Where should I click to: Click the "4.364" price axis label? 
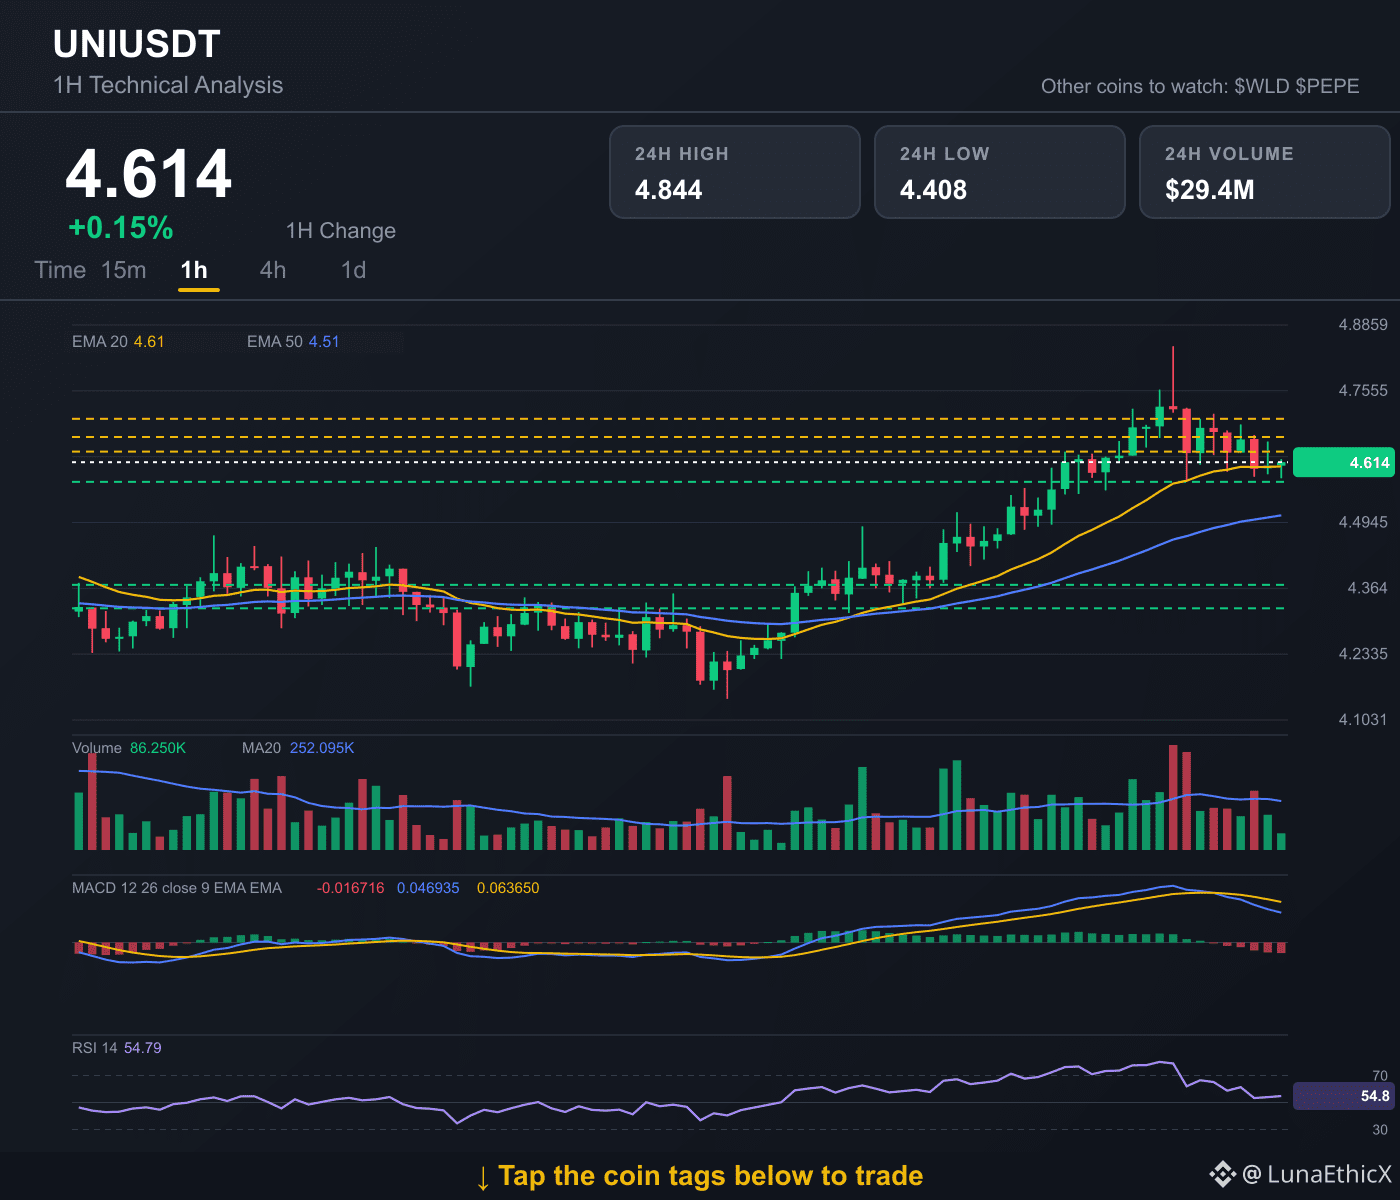[1367, 588]
